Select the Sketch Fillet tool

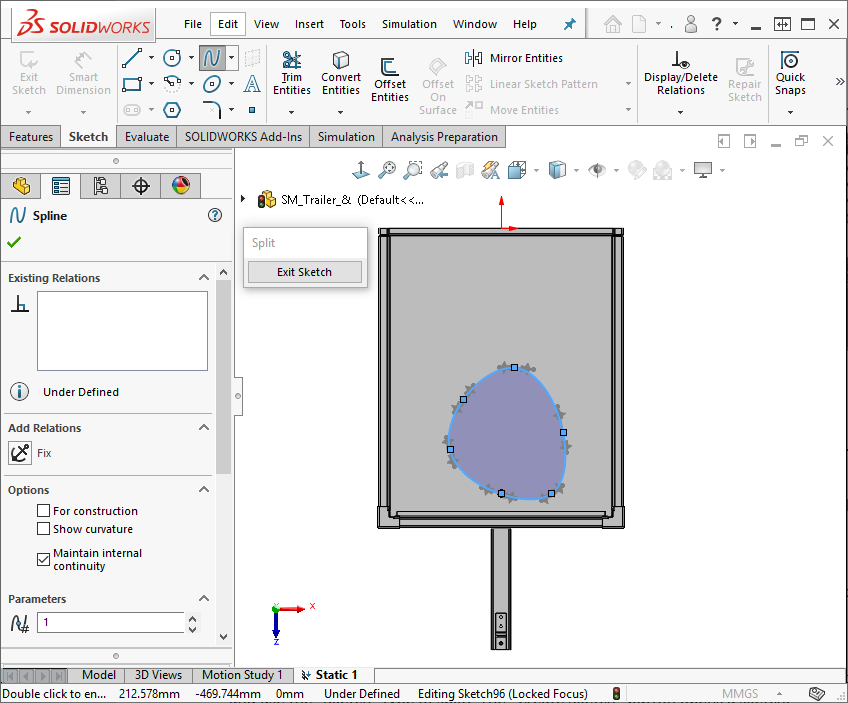(x=212, y=110)
